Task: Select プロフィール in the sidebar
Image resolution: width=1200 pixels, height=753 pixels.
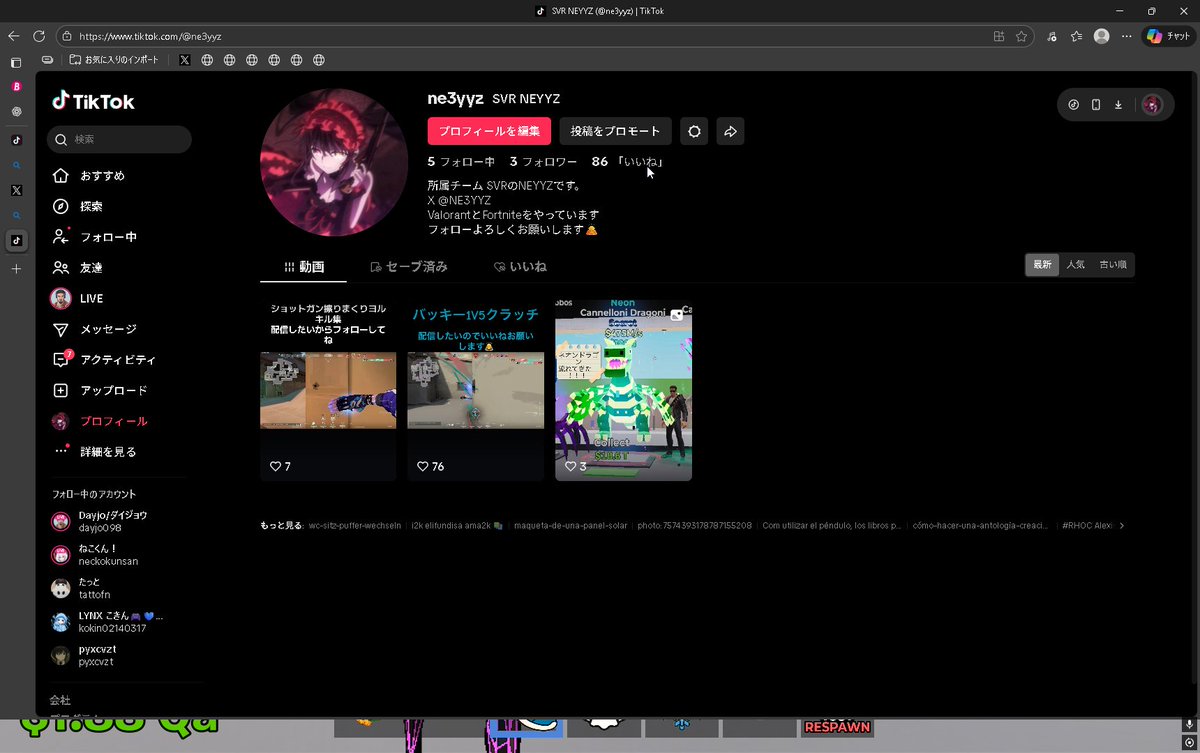Action: [x=99, y=421]
